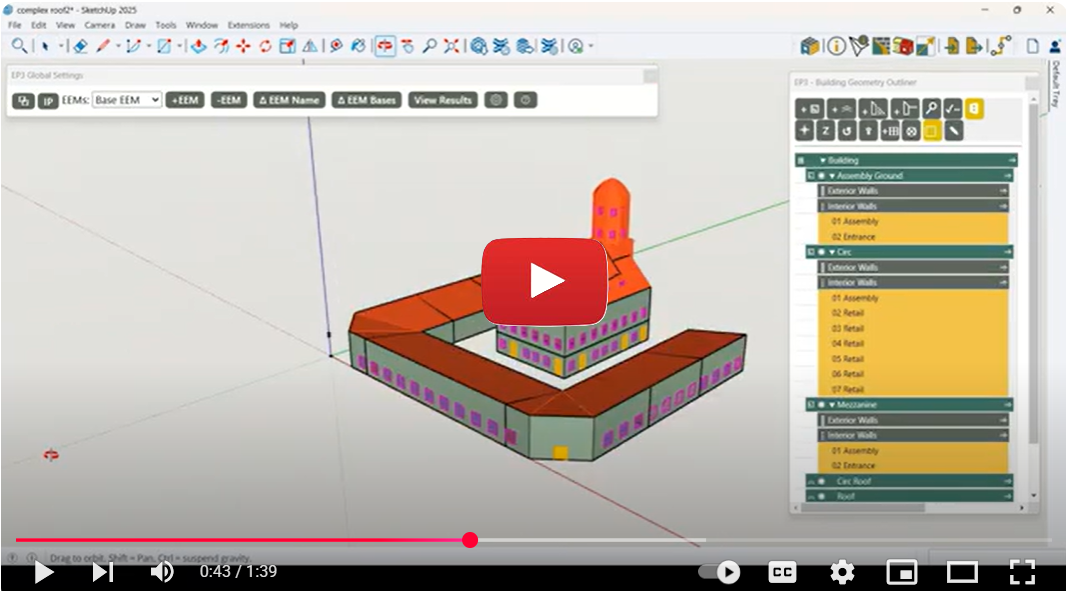The width and height of the screenshot is (1066, 591).
Task: Toggle the upper yellow button in Outliner toolbar
Action: 974,109
